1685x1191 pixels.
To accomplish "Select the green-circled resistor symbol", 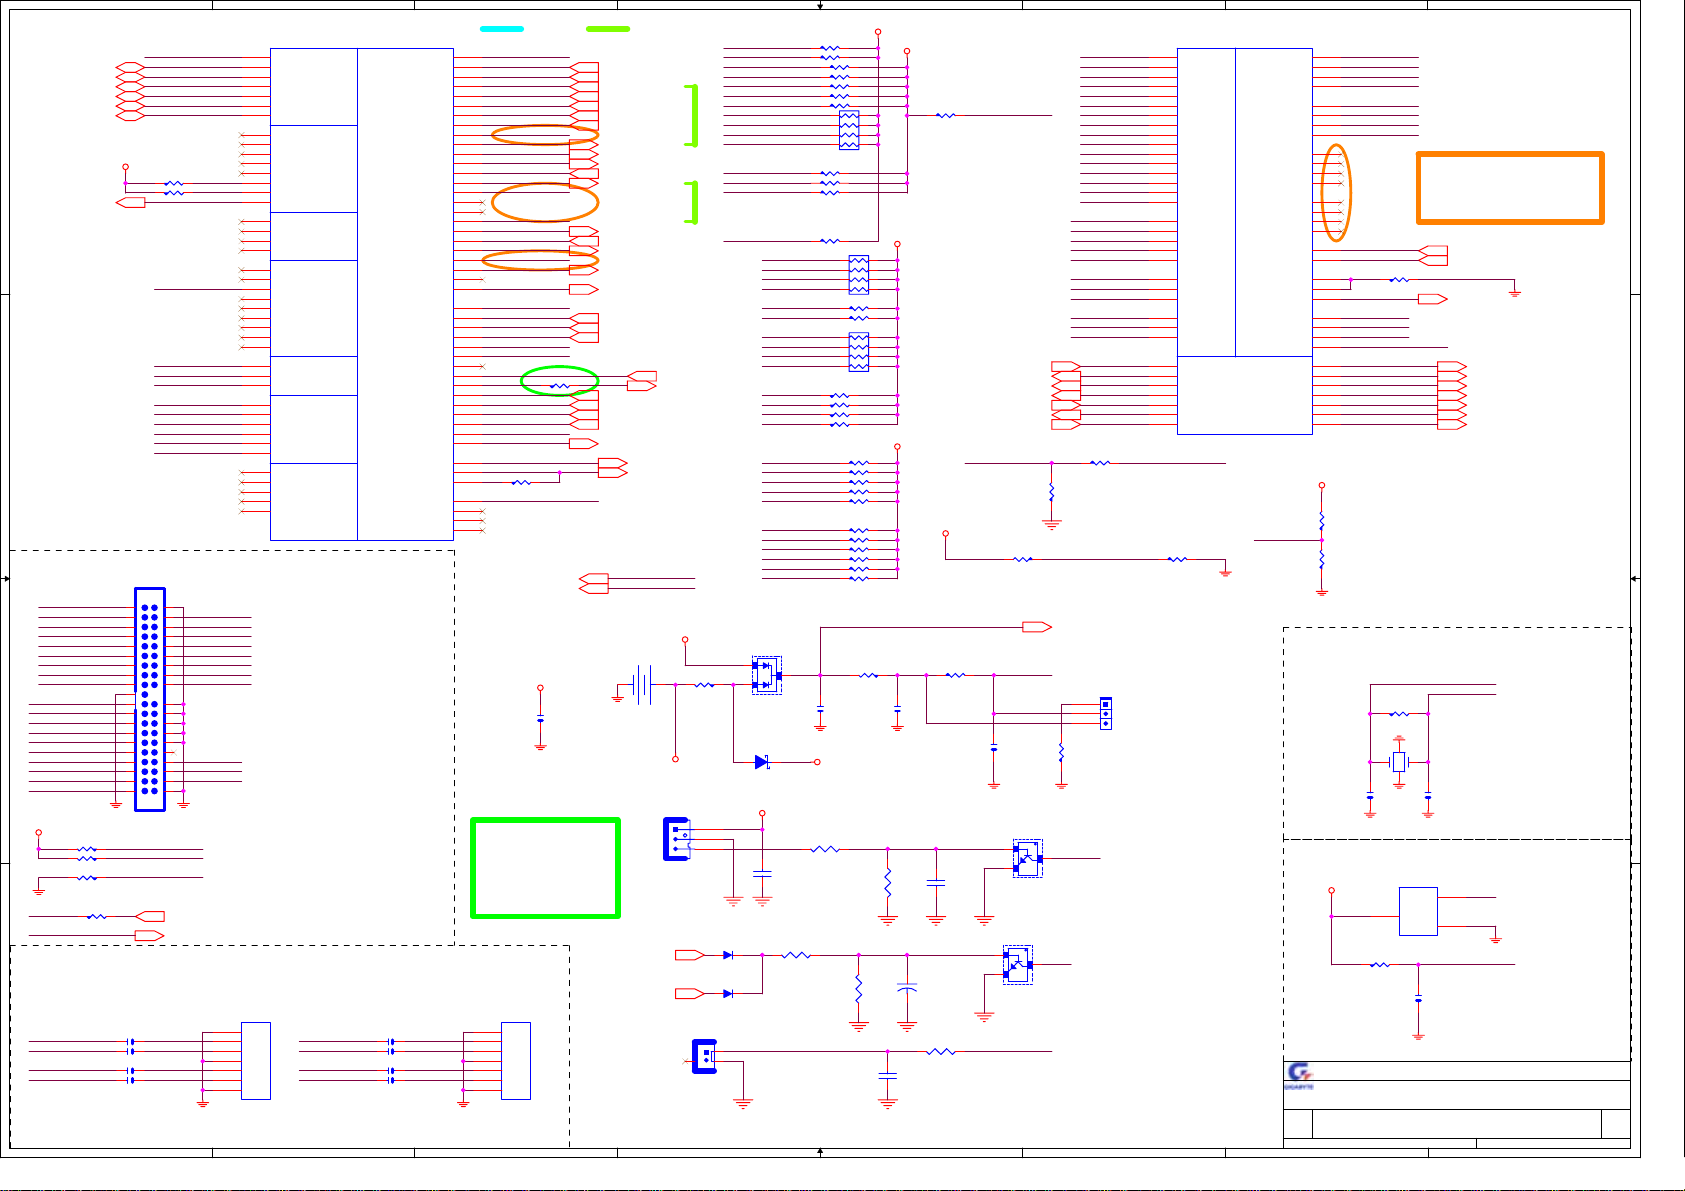I will (559, 386).
